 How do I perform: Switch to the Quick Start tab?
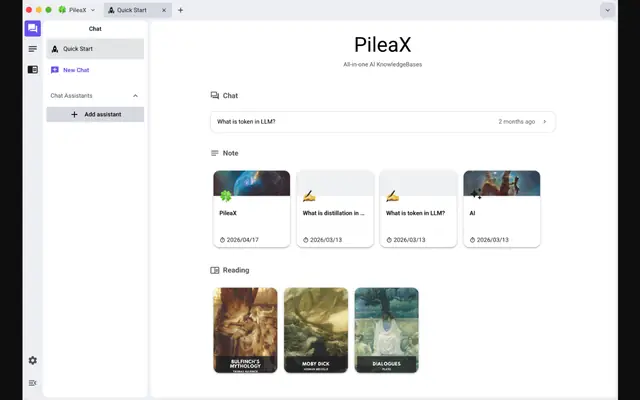(x=138, y=10)
